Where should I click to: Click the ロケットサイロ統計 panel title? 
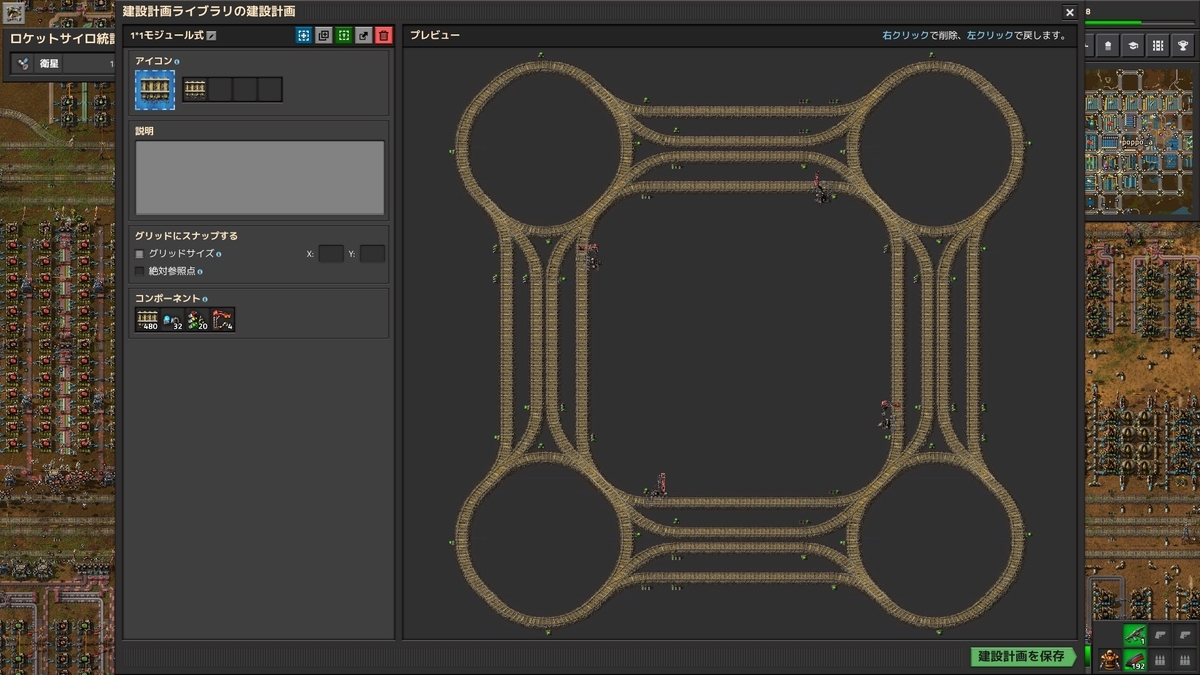(x=61, y=39)
